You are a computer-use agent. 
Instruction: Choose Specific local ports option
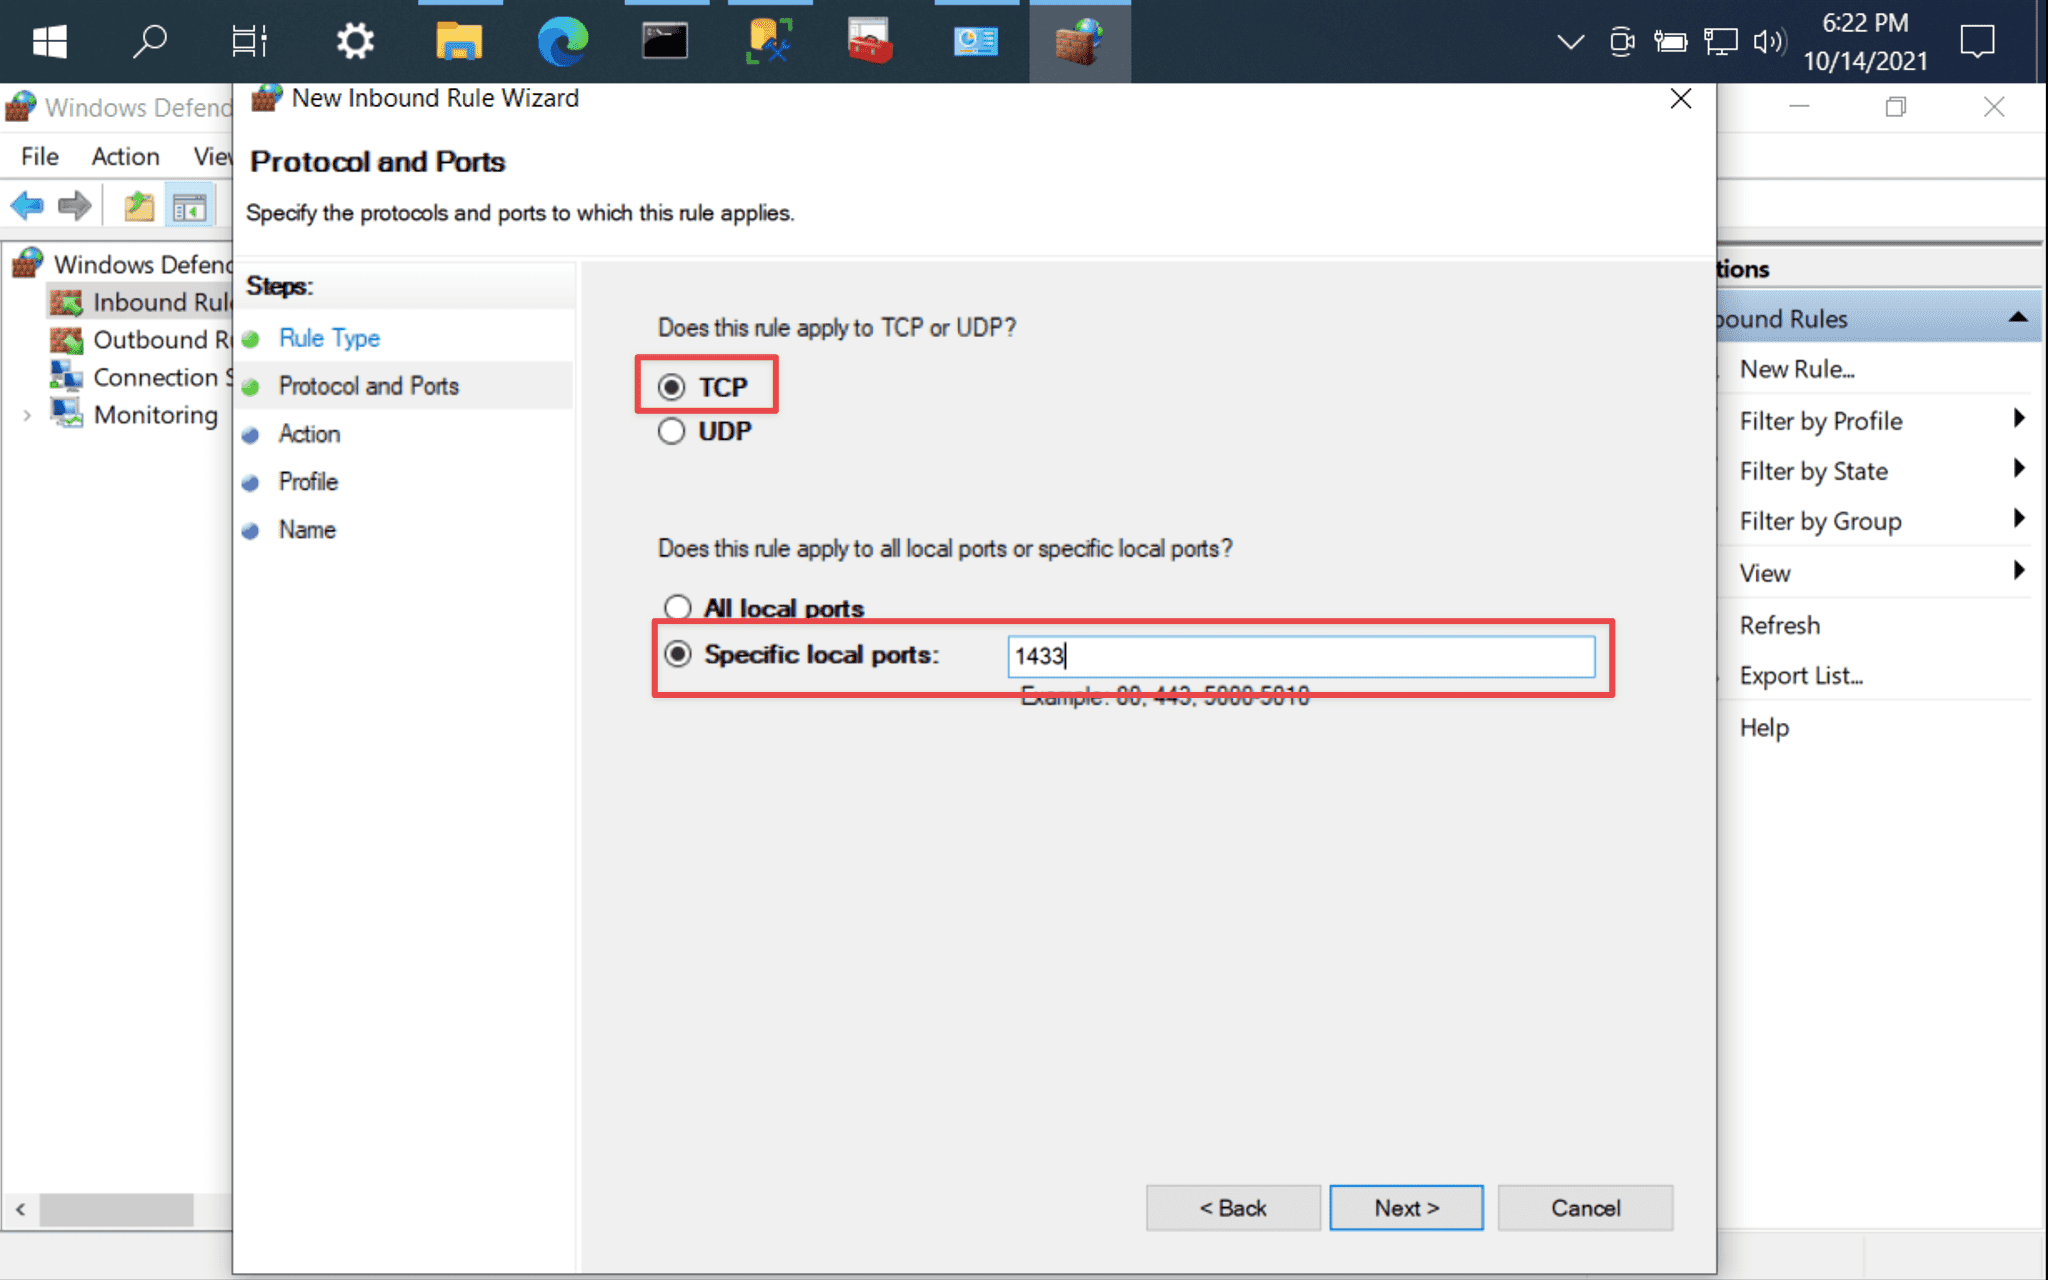coord(678,654)
